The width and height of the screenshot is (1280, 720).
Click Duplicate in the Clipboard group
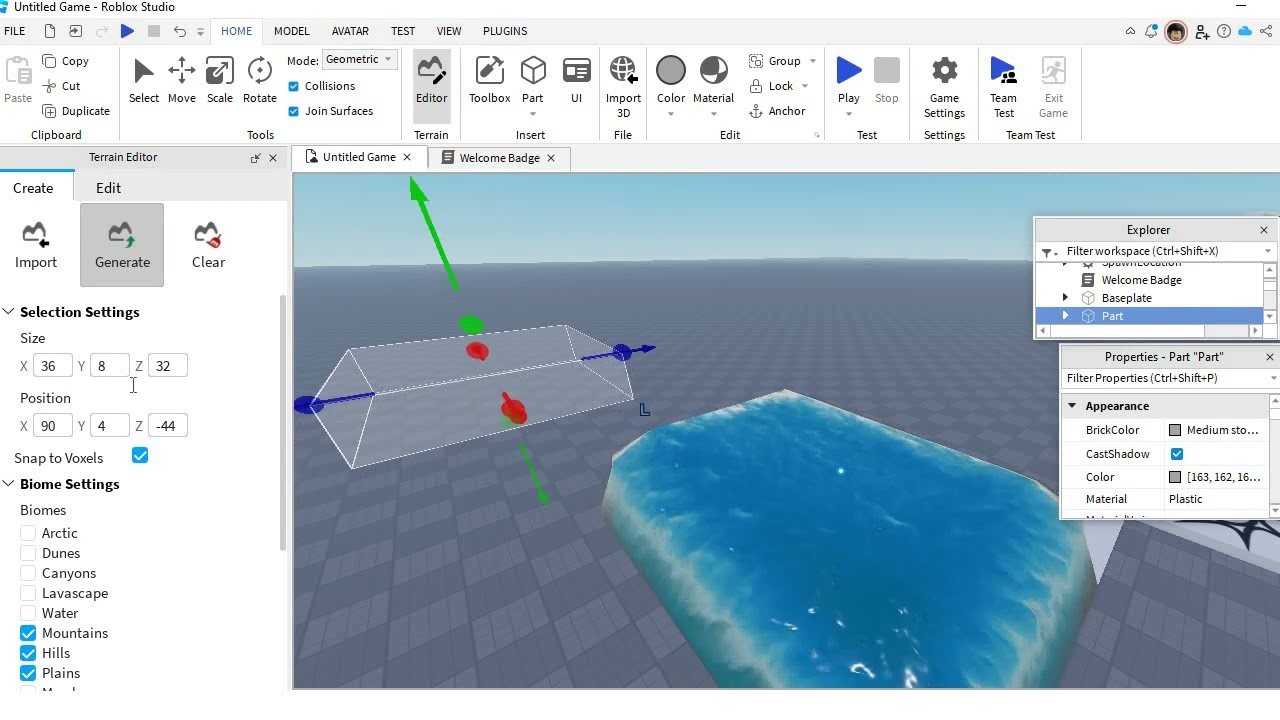76,111
